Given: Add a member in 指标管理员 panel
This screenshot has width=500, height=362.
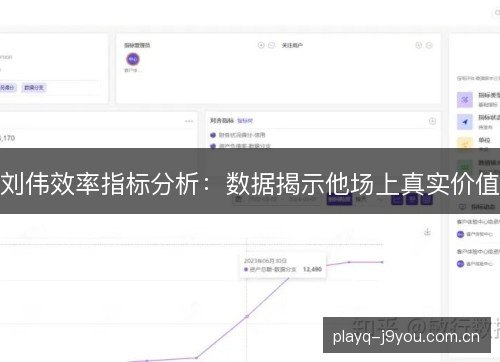Looking at the screenshot, I should click(261, 45).
